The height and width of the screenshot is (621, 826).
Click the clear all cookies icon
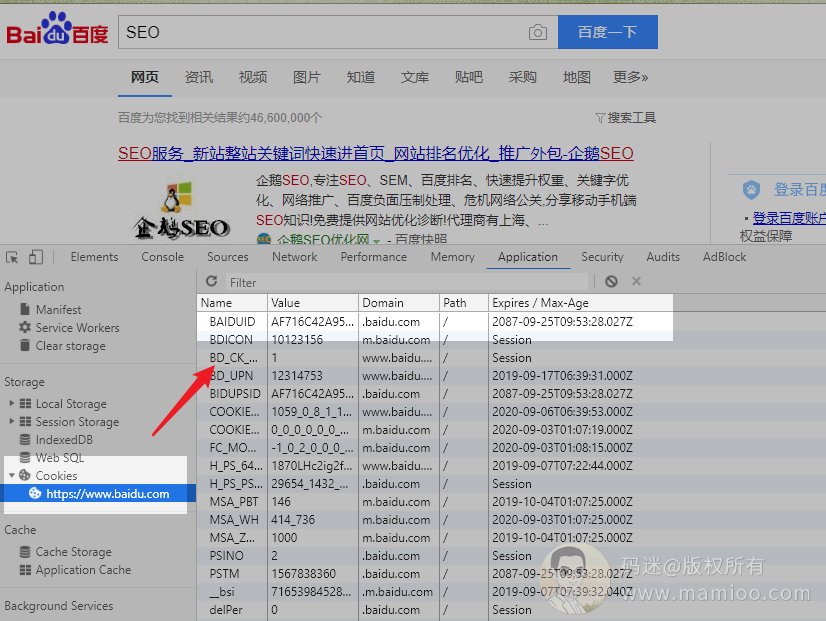click(x=611, y=282)
